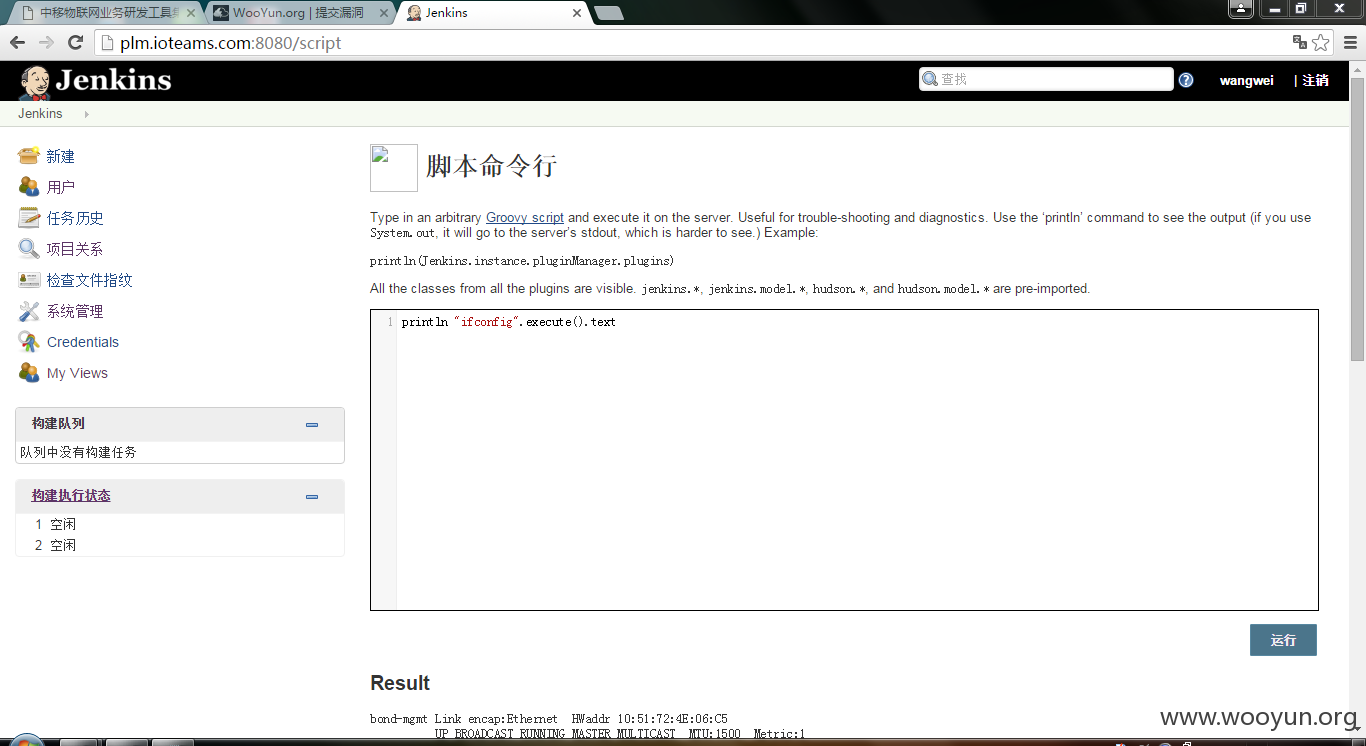Click the 任务历史 notepad icon

coord(29,218)
